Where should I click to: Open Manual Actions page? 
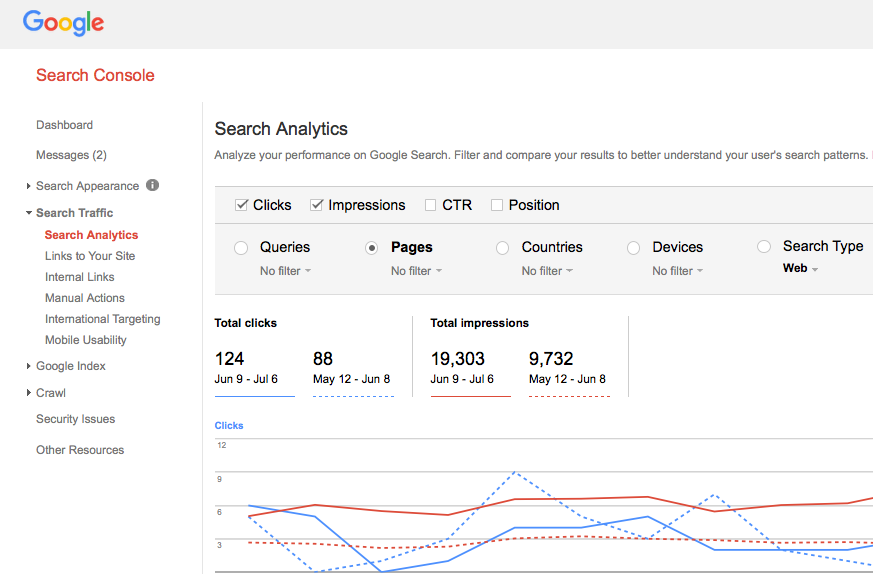85,298
